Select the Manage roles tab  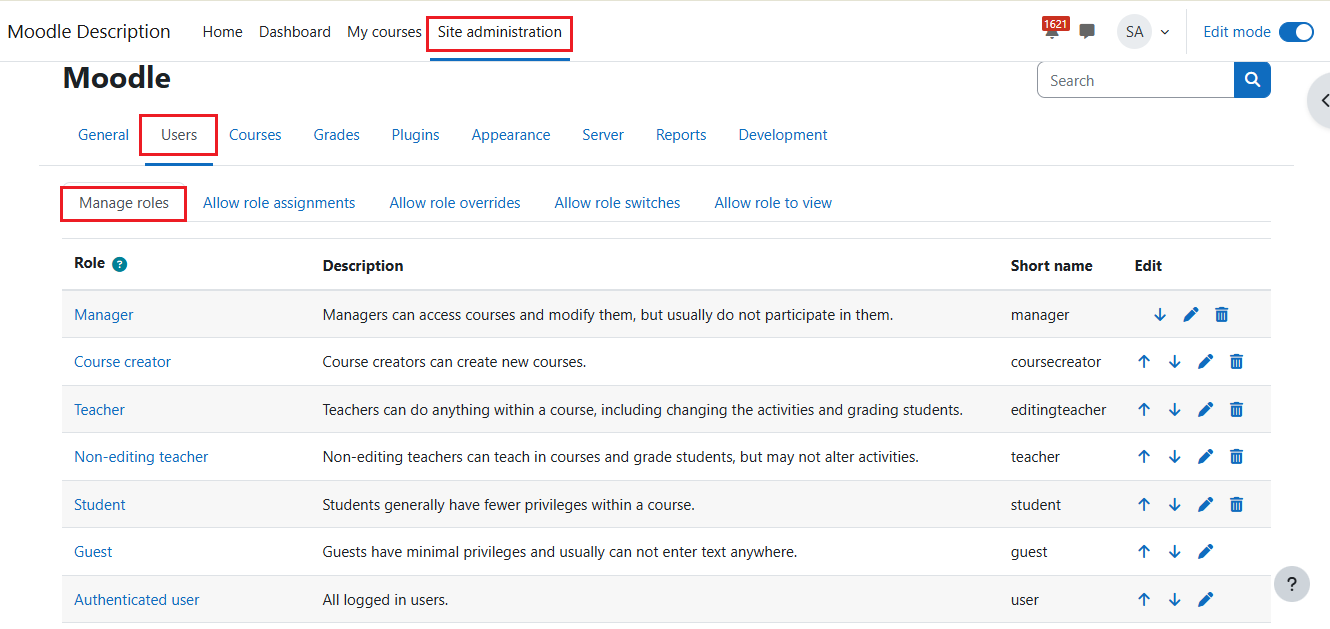click(x=124, y=203)
